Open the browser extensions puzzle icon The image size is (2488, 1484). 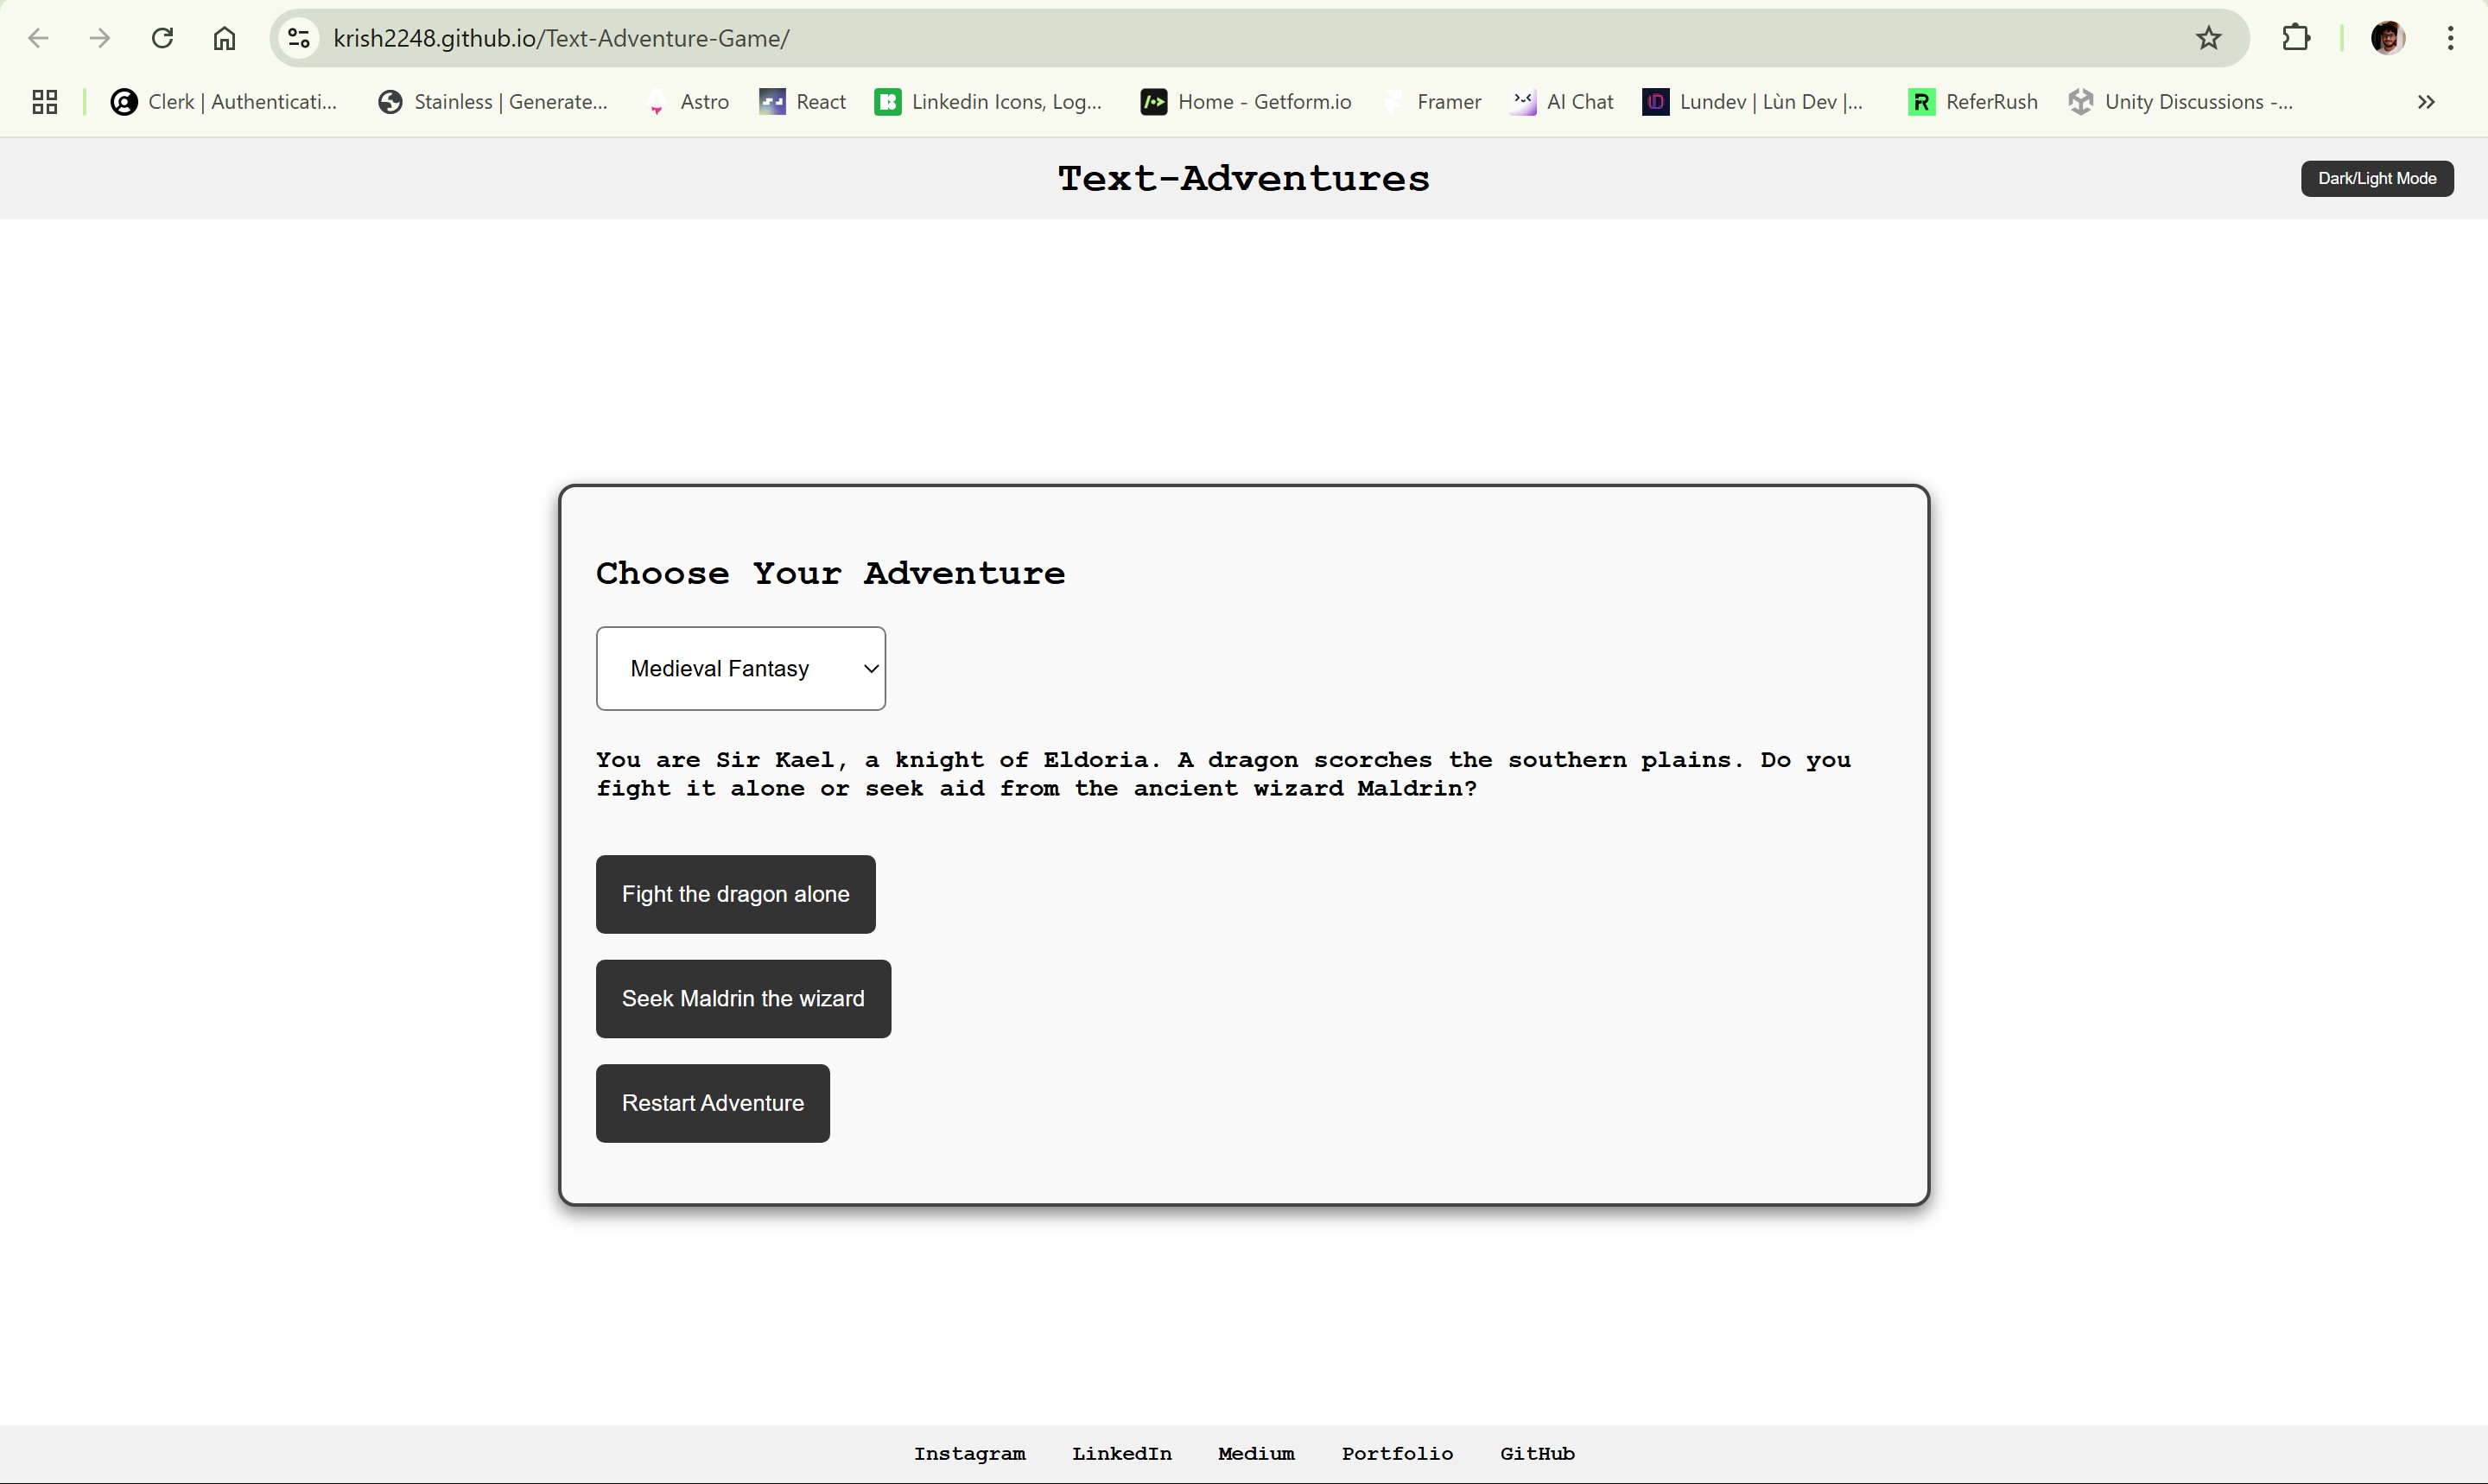click(x=2296, y=38)
